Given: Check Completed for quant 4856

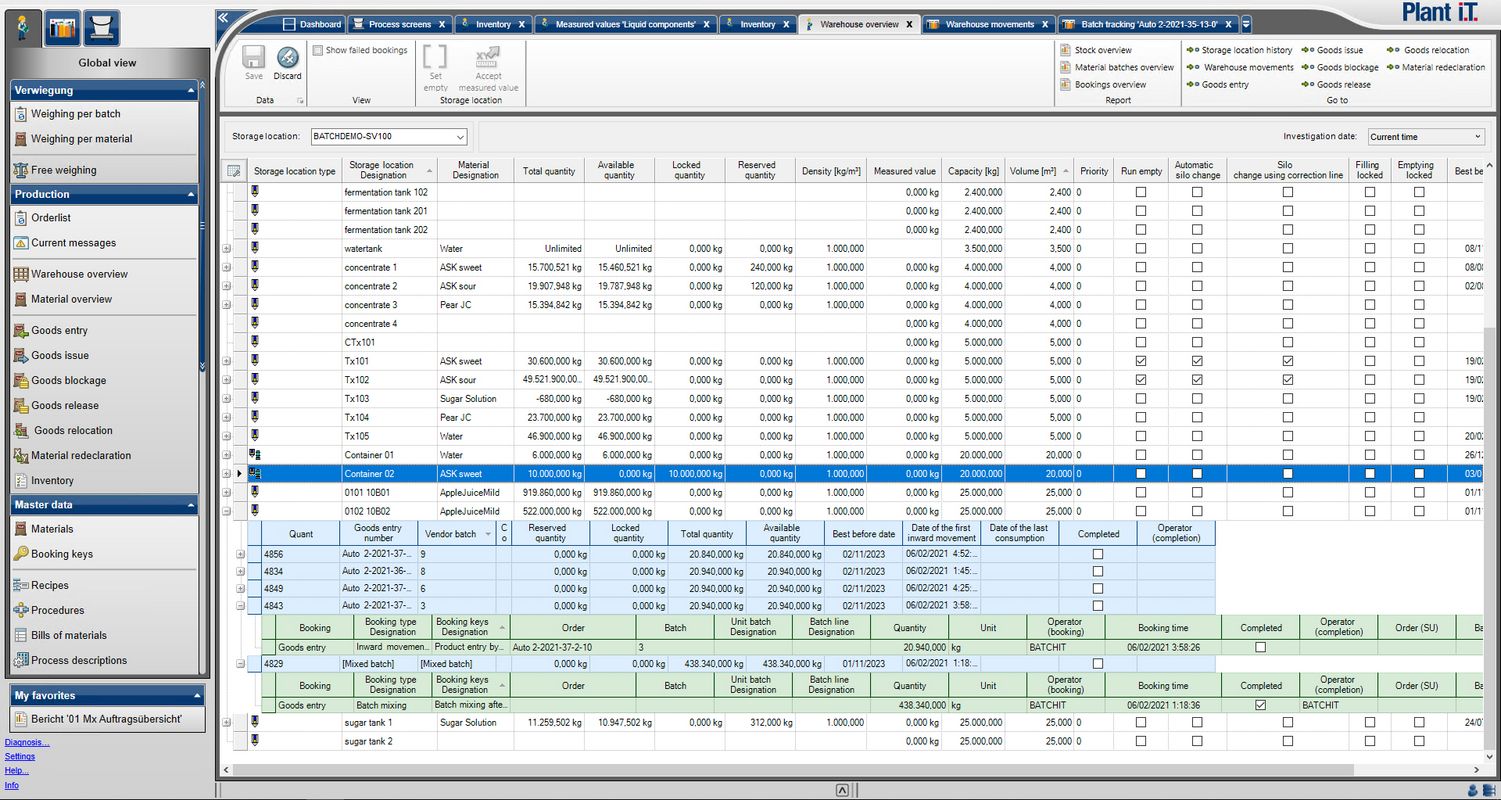Looking at the screenshot, I should pos(1098,553).
